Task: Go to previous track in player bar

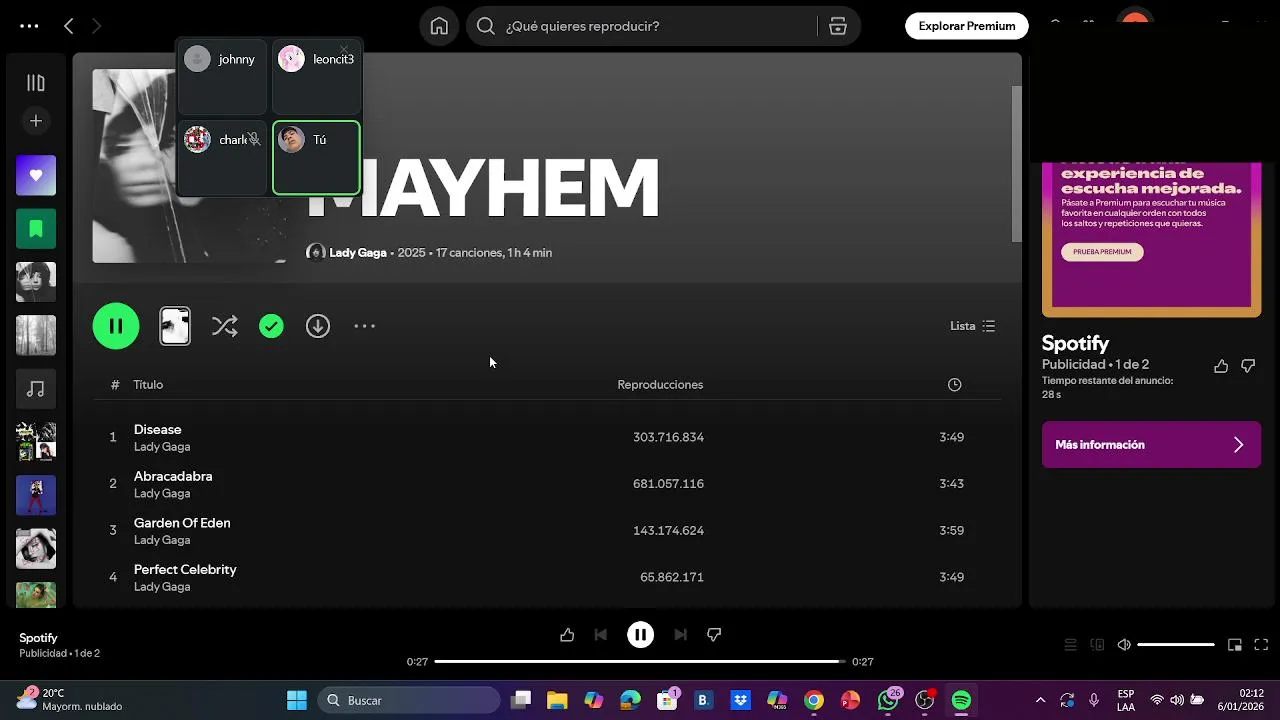Action: (x=601, y=635)
